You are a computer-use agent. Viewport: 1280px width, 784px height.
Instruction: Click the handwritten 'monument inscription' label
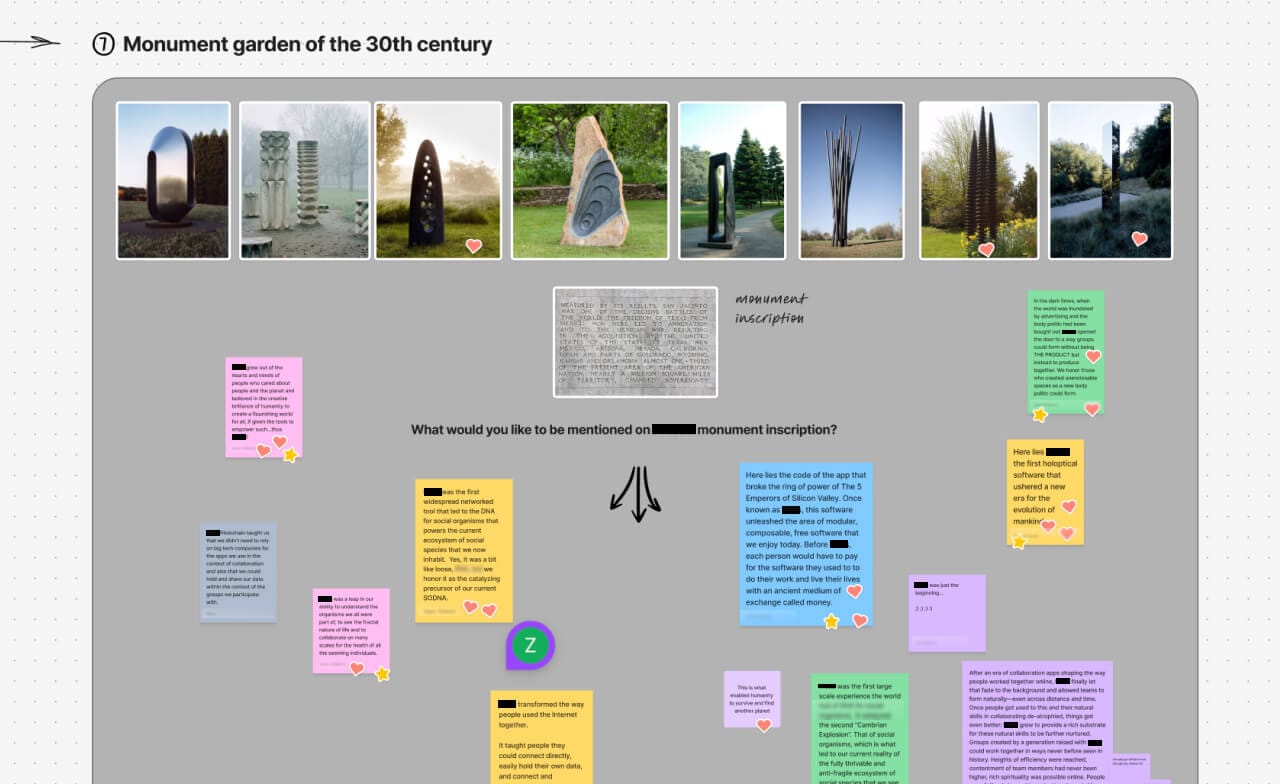click(x=771, y=308)
